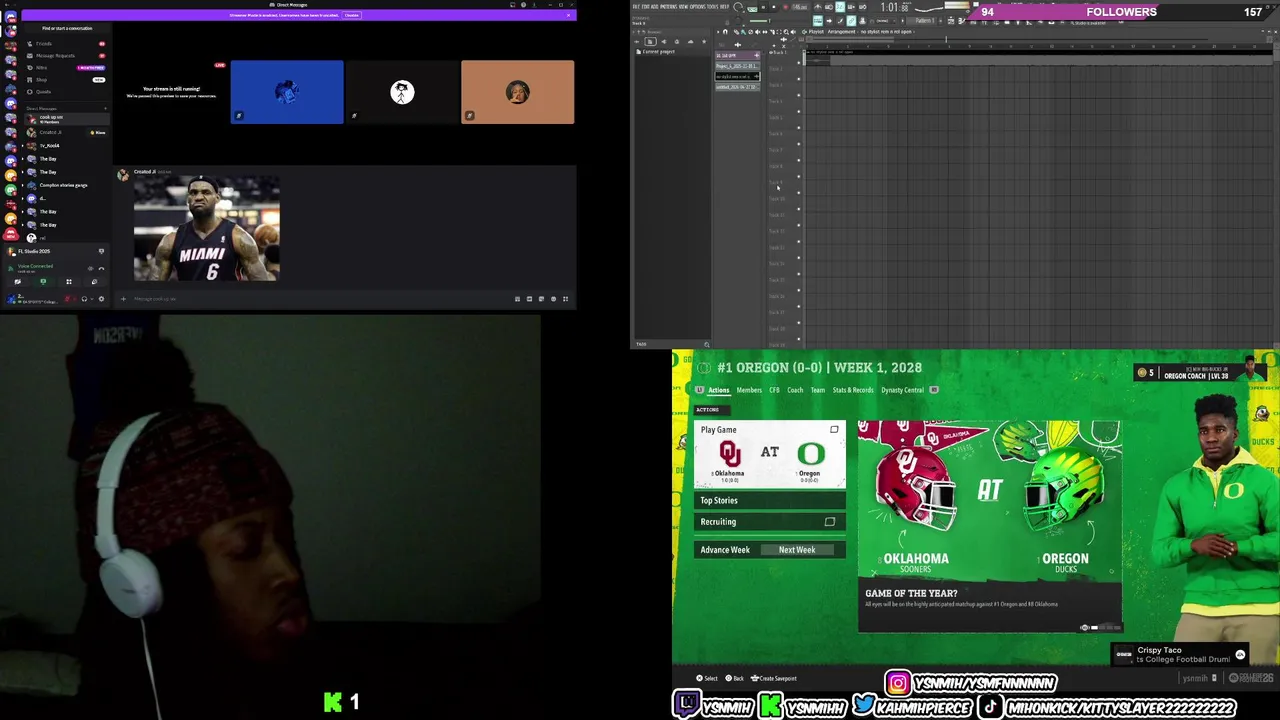Image resolution: width=1280 pixels, height=720 pixels.
Task: Click Next Week option
Action: (x=797, y=550)
